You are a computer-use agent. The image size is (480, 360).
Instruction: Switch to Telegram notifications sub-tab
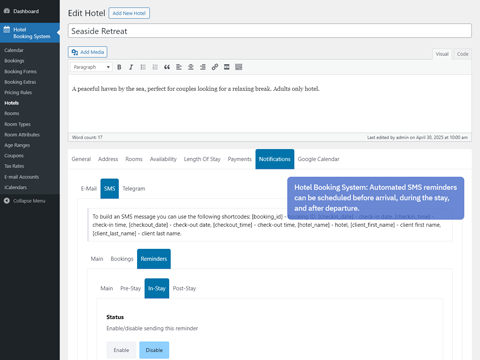point(134,189)
